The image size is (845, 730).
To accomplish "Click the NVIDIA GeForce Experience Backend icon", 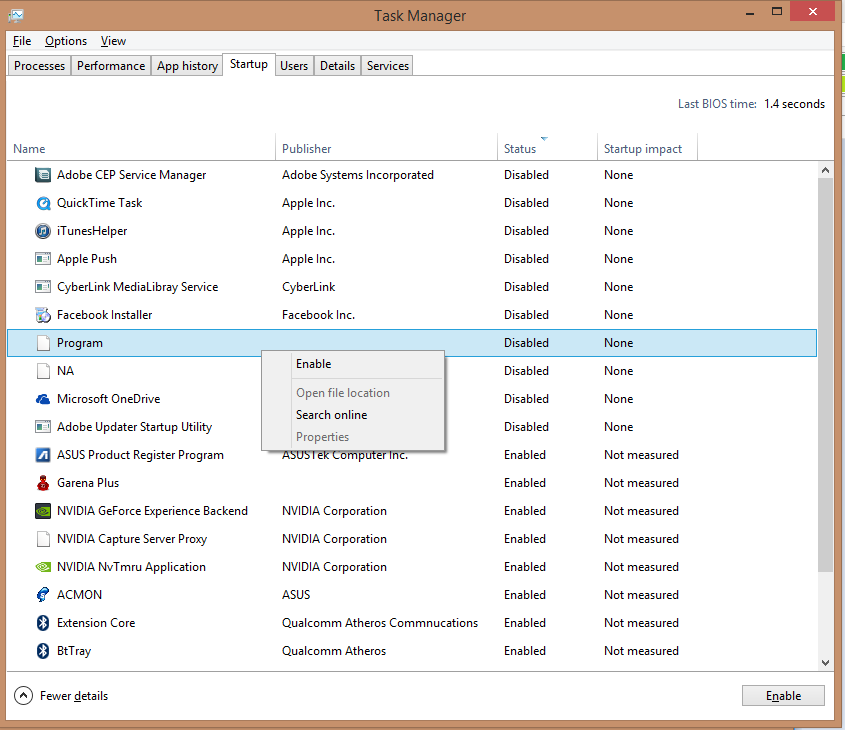I will point(43,511).
